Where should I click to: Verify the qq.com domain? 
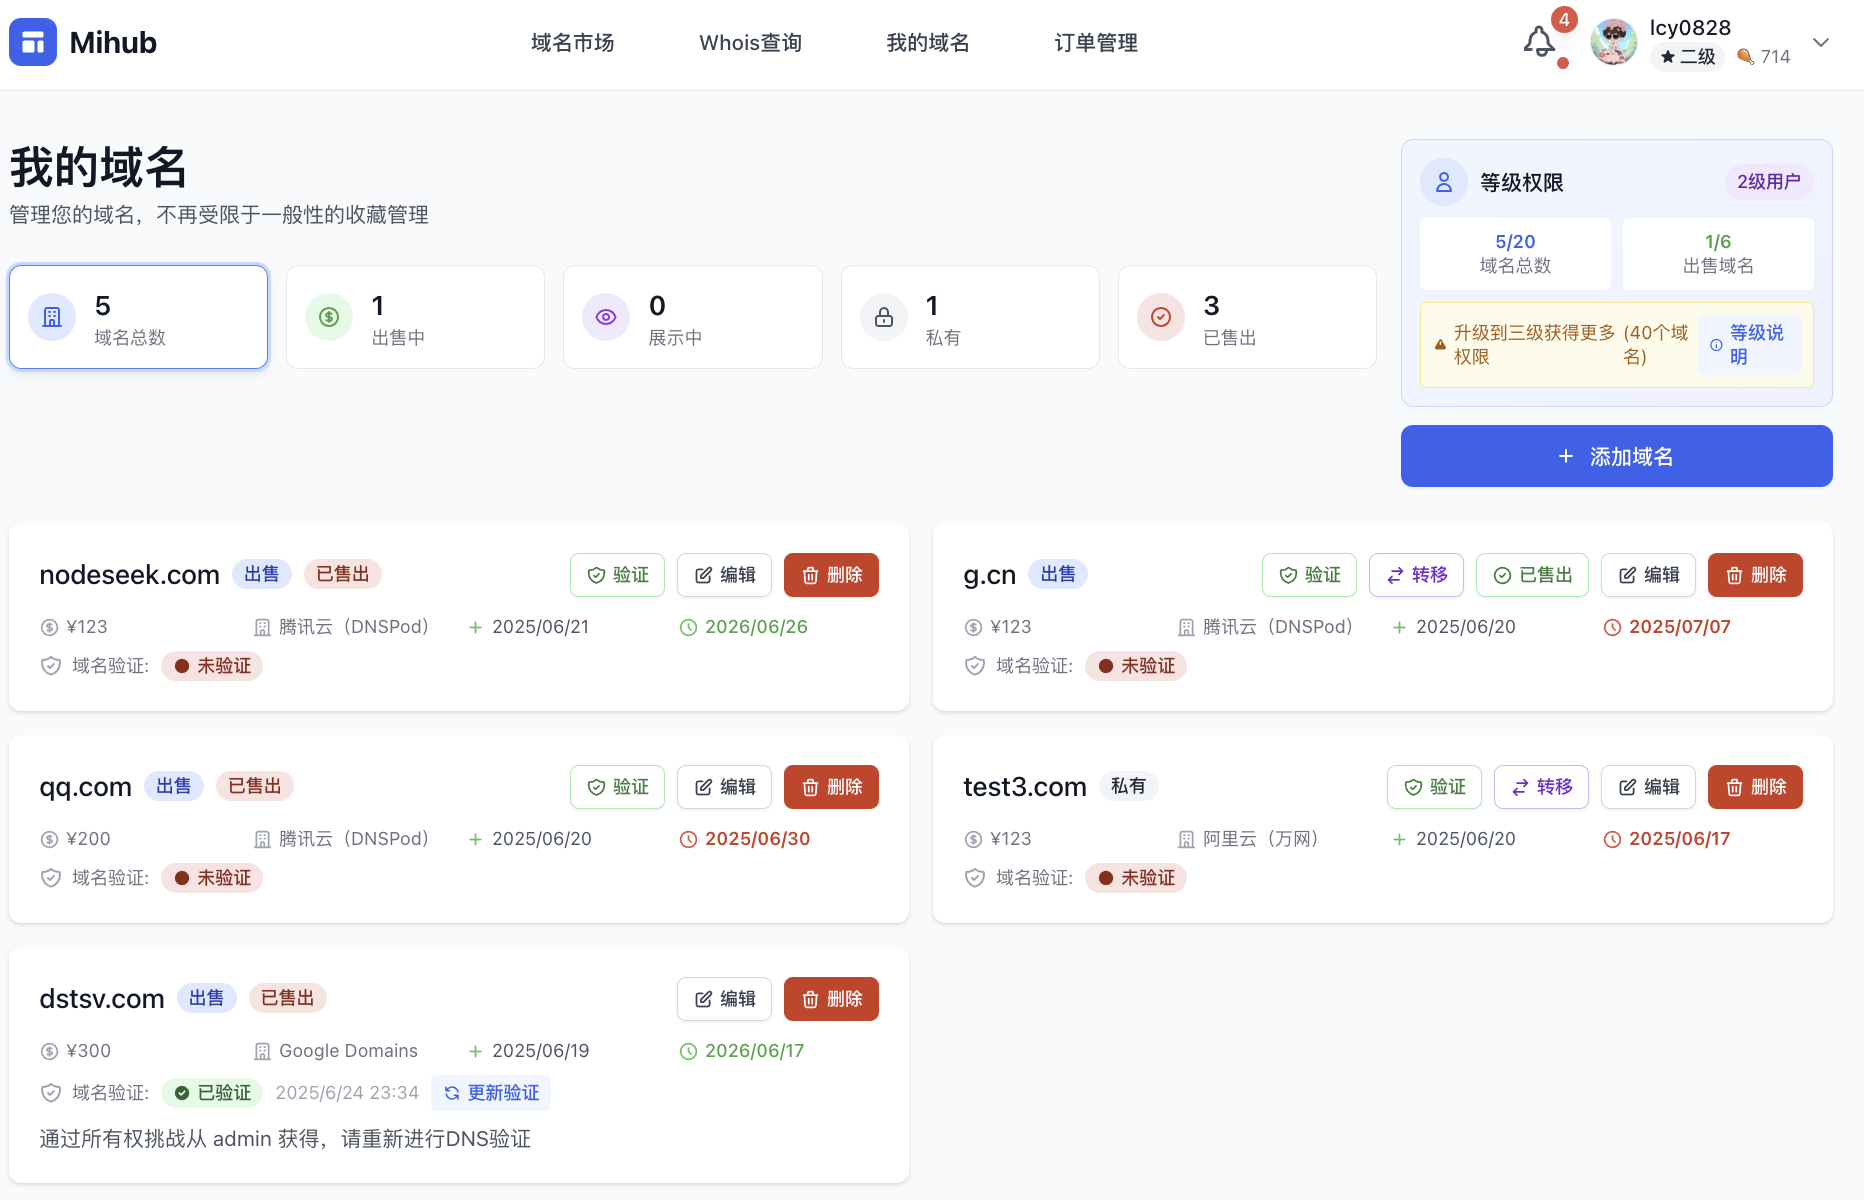click(x=617, y=787)
